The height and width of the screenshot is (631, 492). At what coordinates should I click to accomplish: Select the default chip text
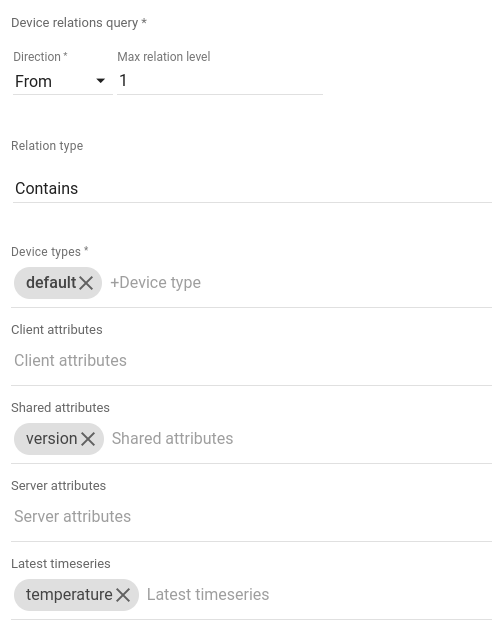tap(51, 283)
